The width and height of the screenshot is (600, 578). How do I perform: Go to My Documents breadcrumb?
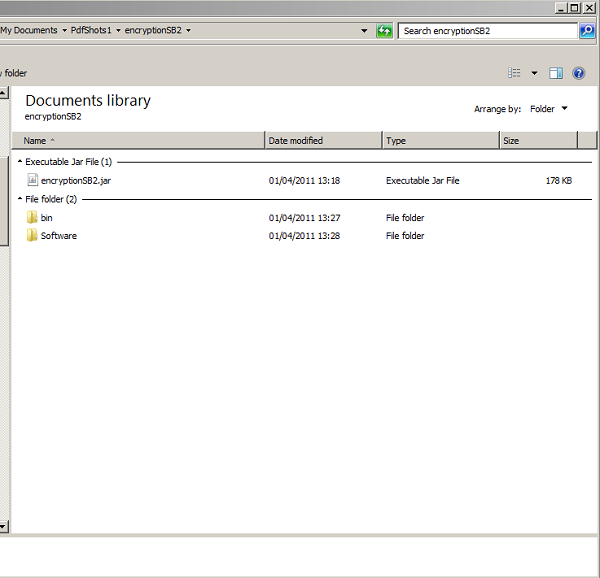pos(29,30)
